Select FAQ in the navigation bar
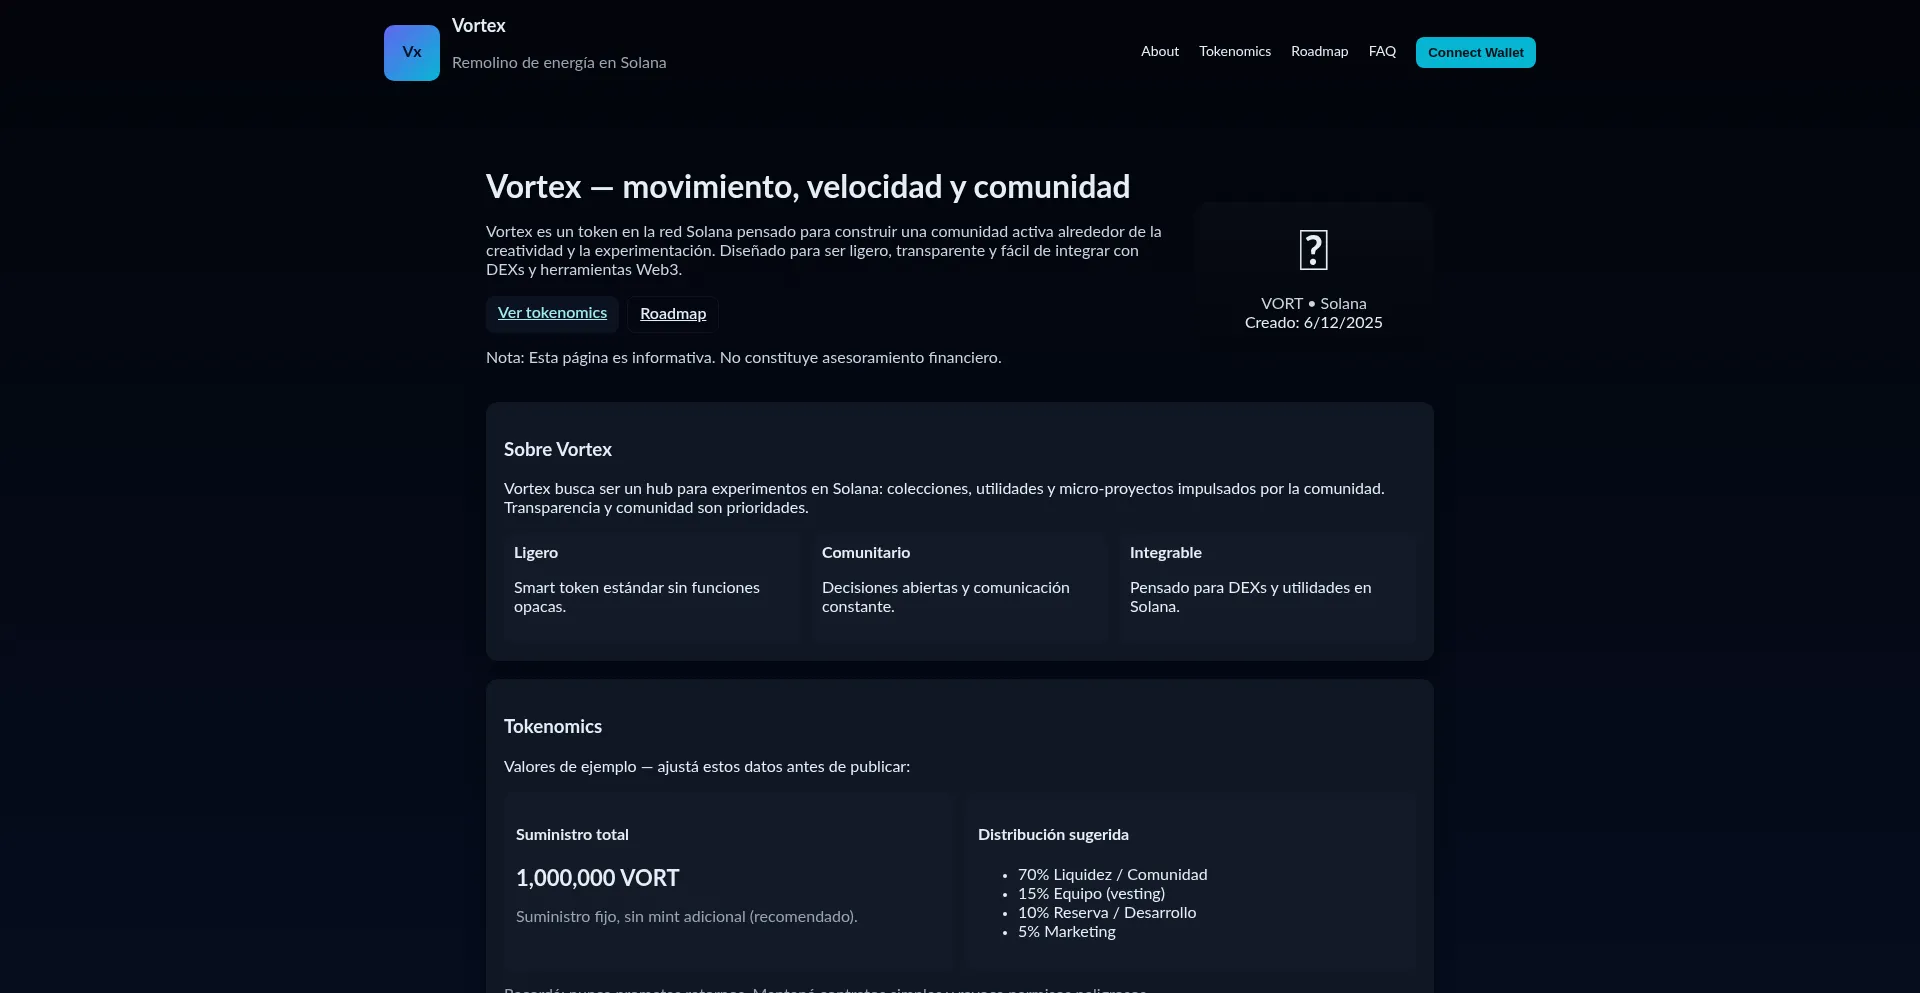 [x=1382, y=51]
